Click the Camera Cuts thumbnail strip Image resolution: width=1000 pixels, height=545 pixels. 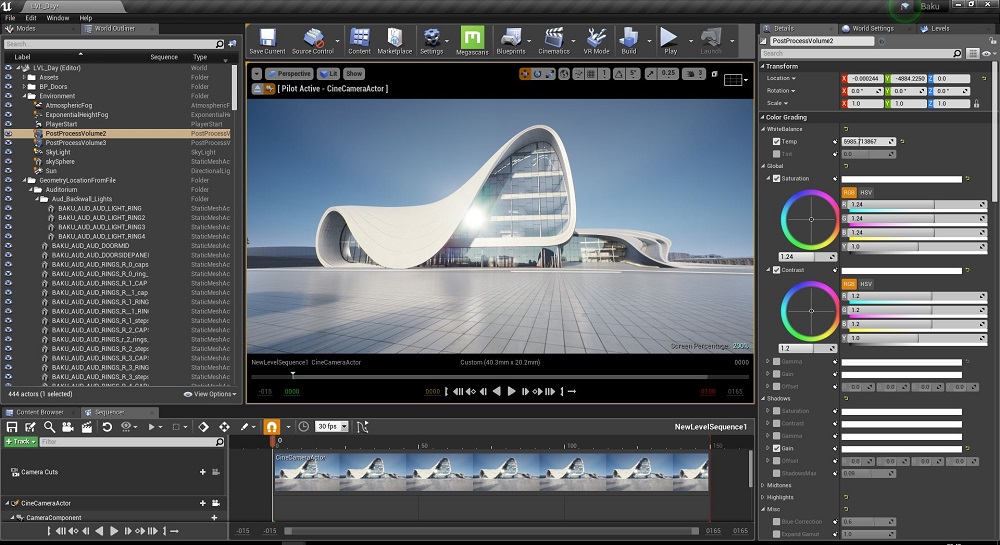coord(491,472)
